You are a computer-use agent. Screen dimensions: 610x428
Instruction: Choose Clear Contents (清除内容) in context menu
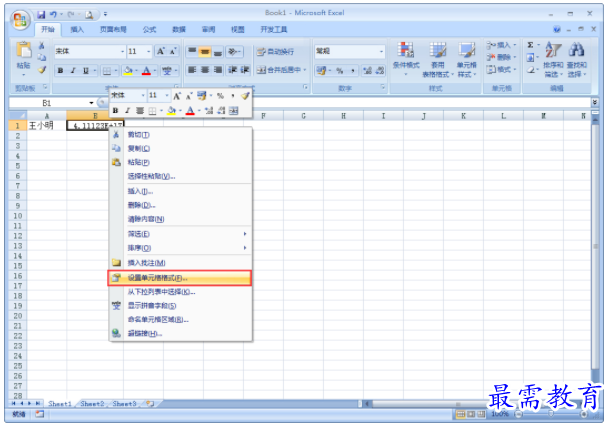click(180, 219)
